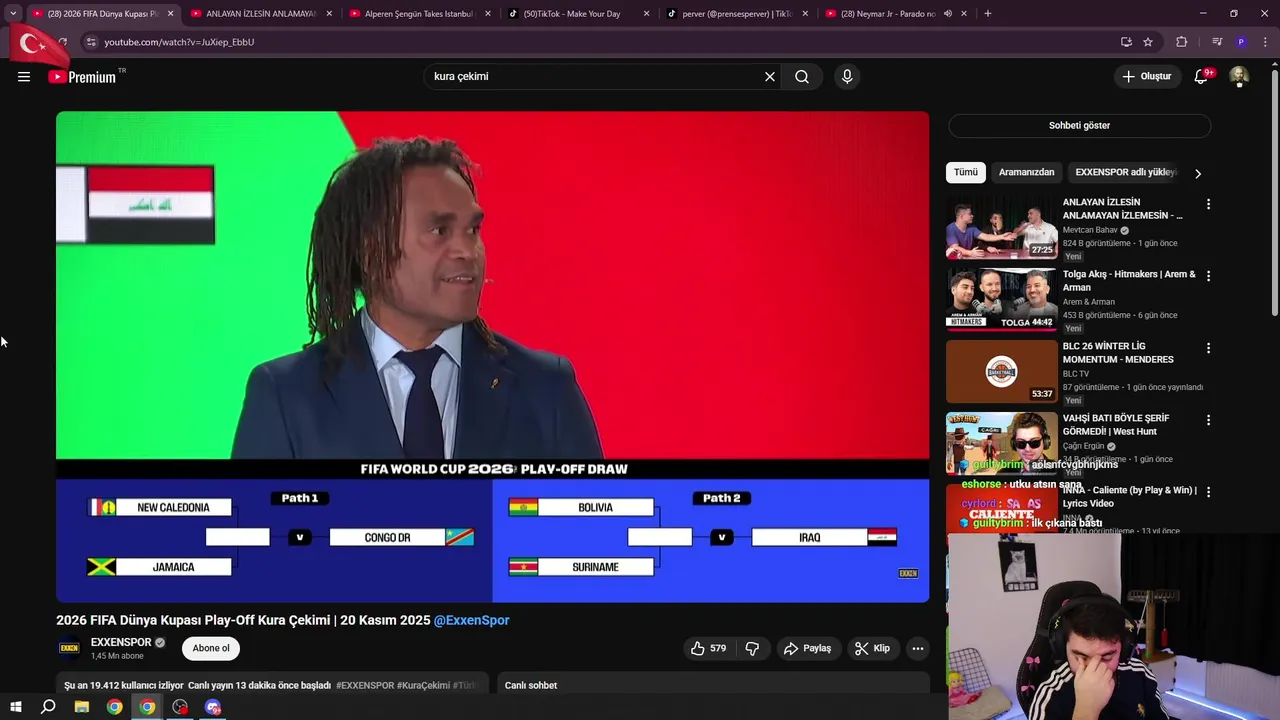
Task: Clear the search box with the X icon
Action: click(770, 76)
